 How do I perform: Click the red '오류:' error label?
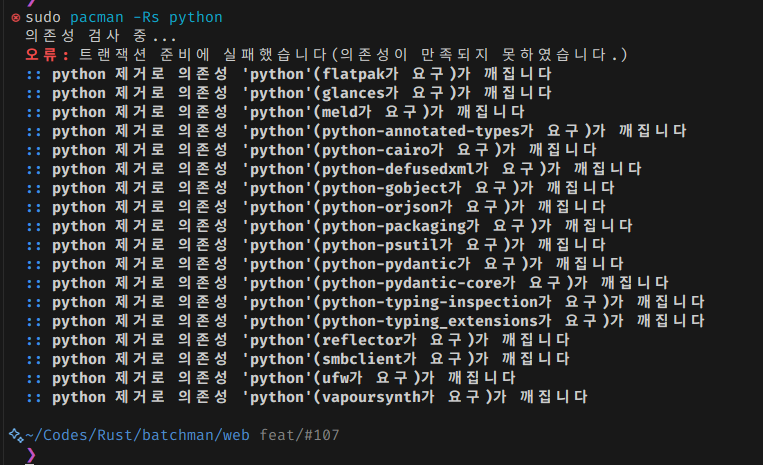(x=47, y=54)
